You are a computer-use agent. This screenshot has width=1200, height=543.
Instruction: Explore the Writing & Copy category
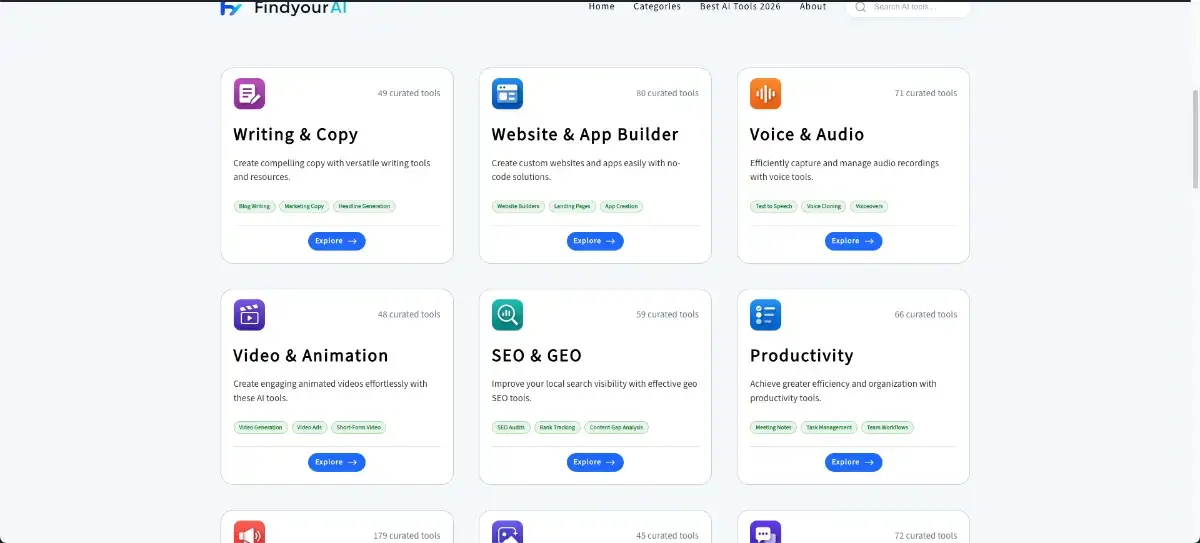pos(337,241)
